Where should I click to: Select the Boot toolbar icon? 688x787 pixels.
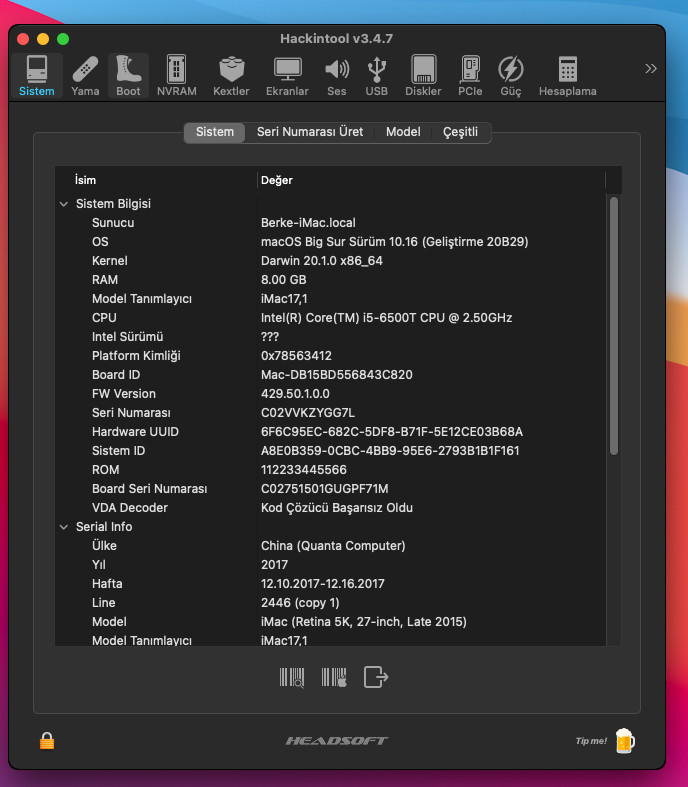tap(128, 76)
